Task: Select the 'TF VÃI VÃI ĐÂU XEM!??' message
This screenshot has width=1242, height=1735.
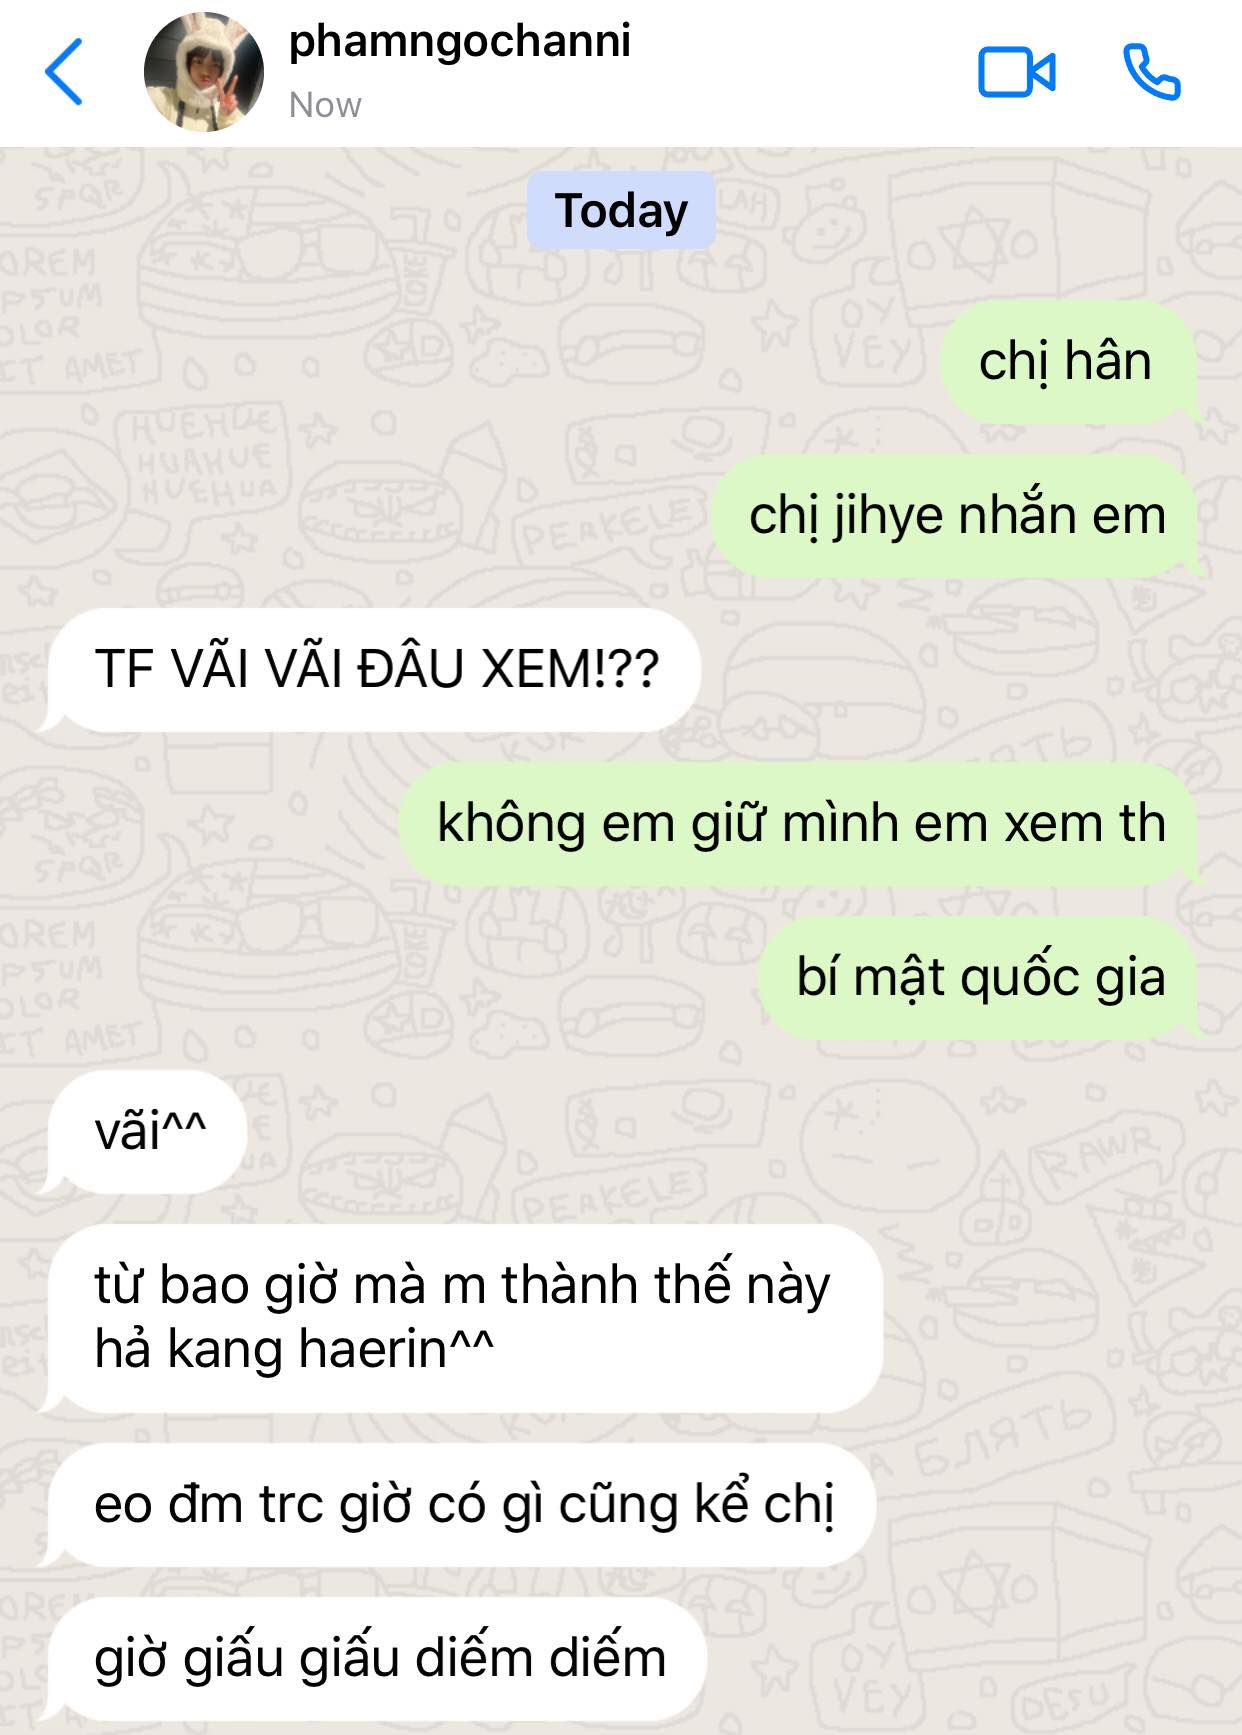Action: 373,669
